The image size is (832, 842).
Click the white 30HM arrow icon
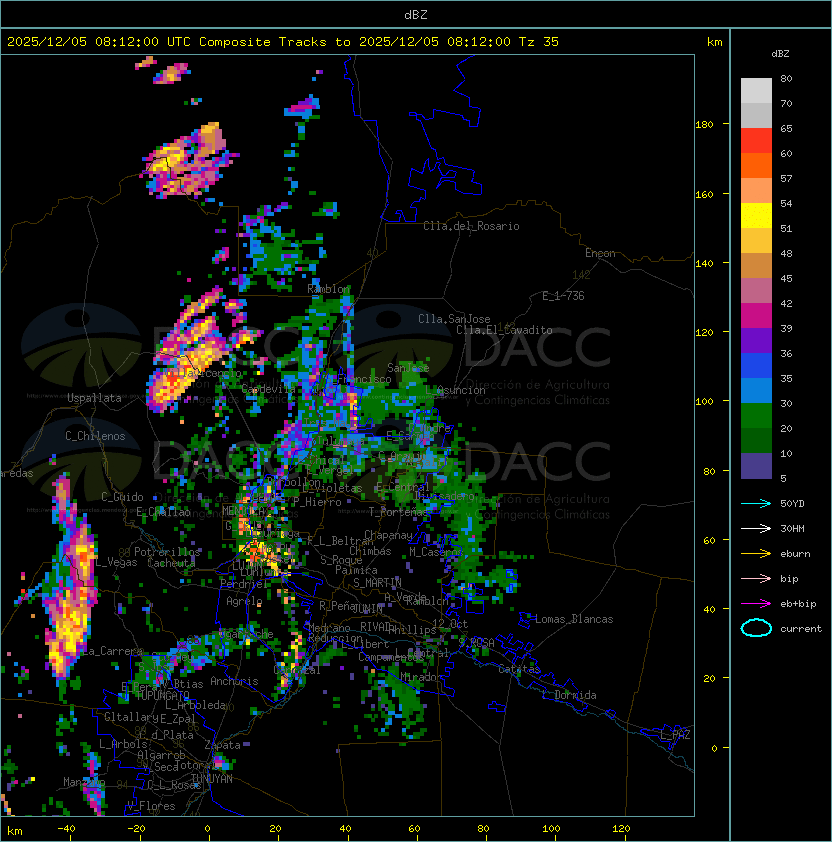click(x=756, y=528)
